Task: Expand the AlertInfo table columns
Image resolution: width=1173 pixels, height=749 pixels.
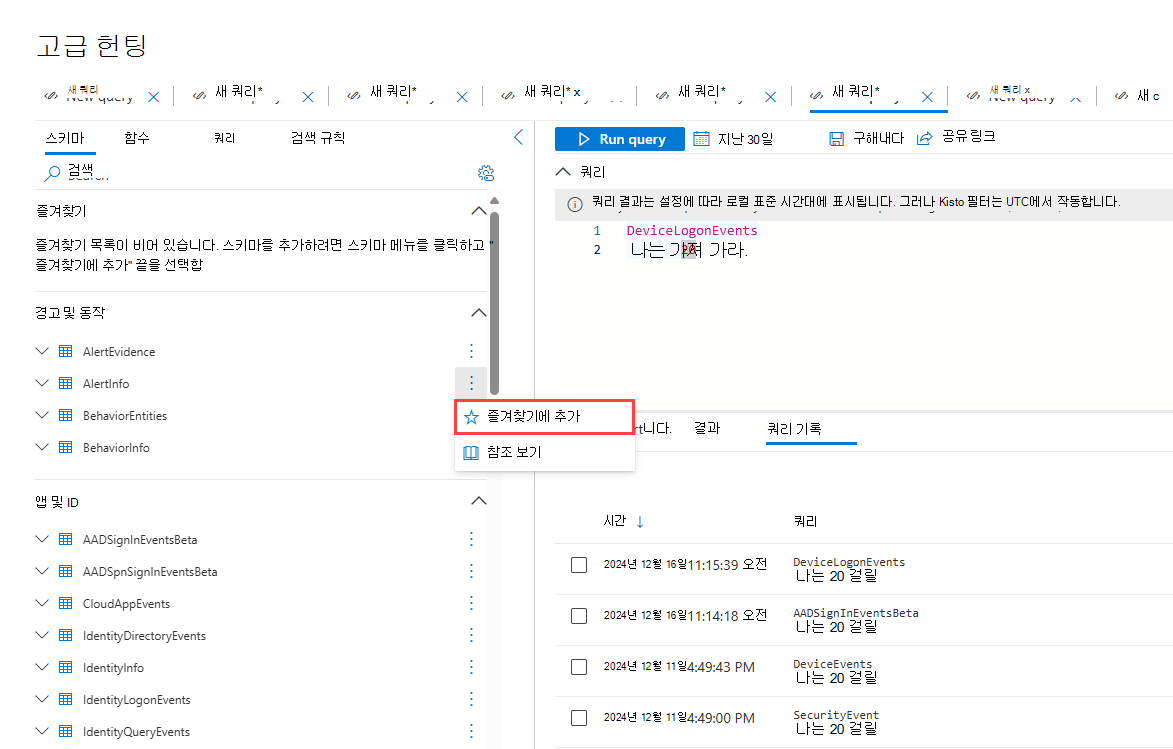Action: click(x=42, y=383)
